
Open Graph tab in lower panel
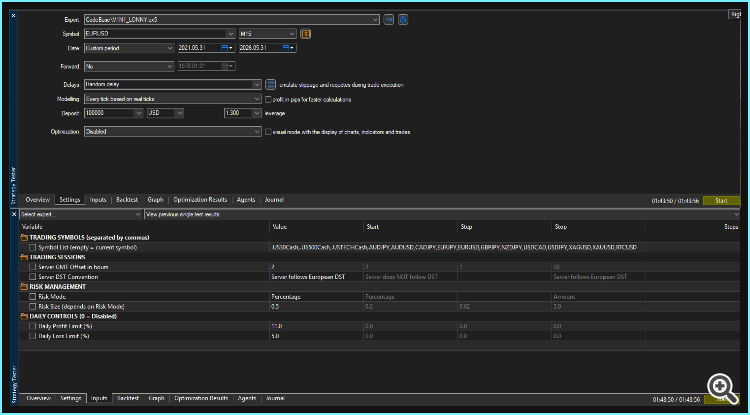point(156,398)
